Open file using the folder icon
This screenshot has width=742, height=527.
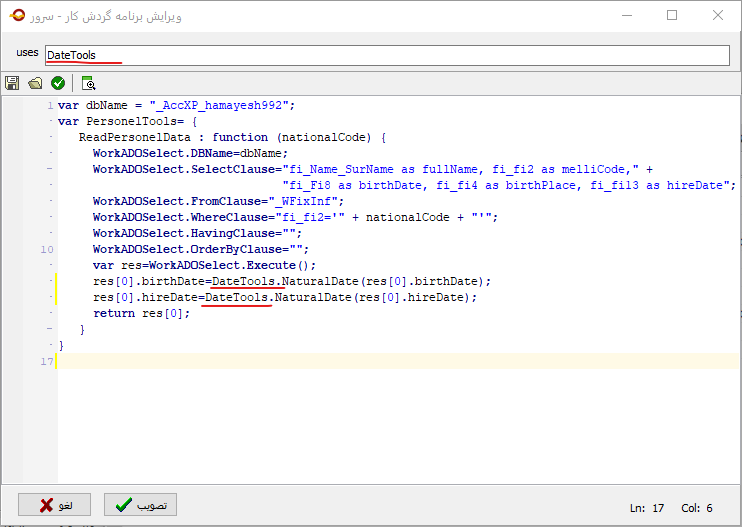click(35, 83)
